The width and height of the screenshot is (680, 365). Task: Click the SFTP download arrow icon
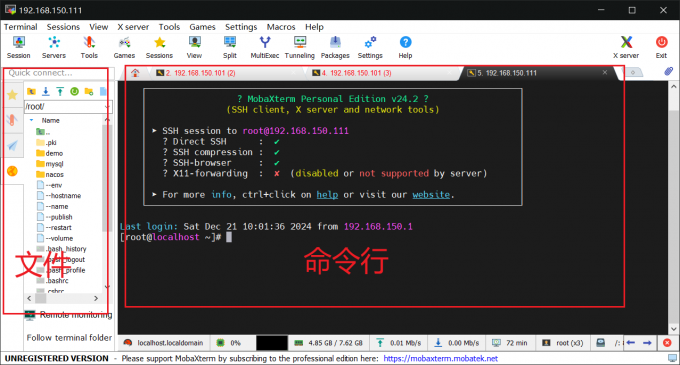(46, 91)
